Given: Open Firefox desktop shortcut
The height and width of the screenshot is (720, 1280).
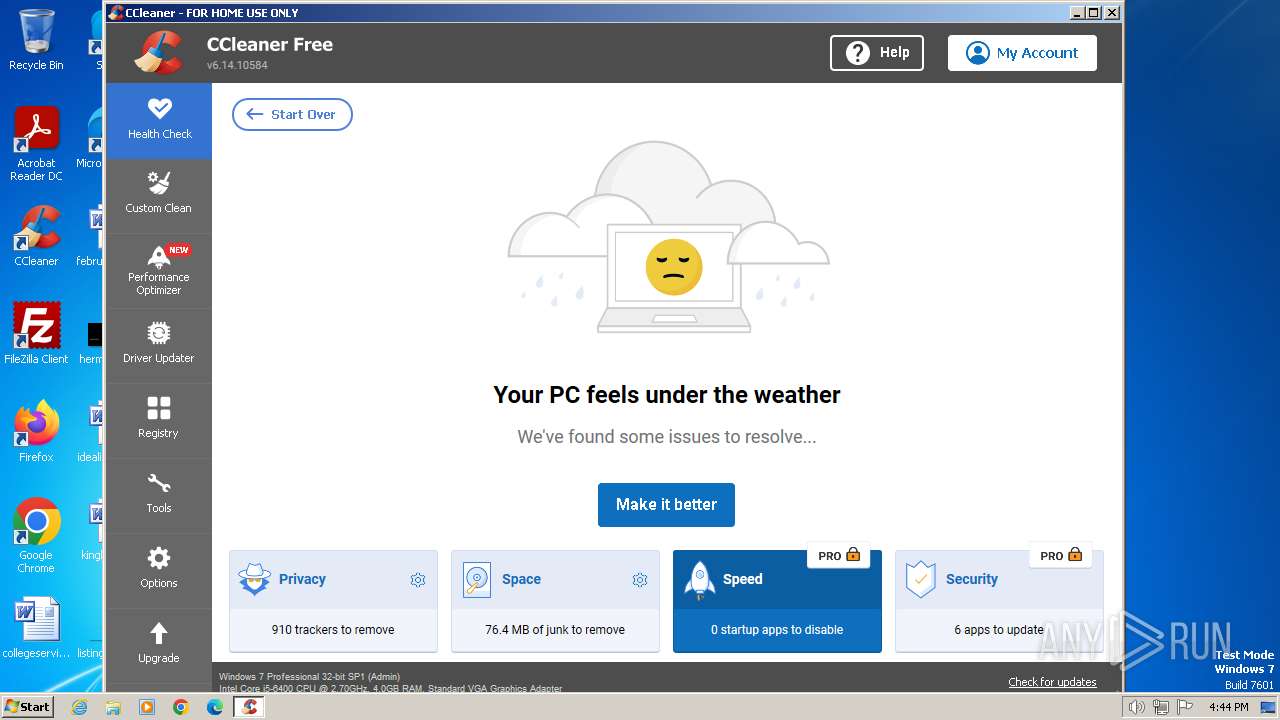Looking at the screenshot, I should coord(36,432).
